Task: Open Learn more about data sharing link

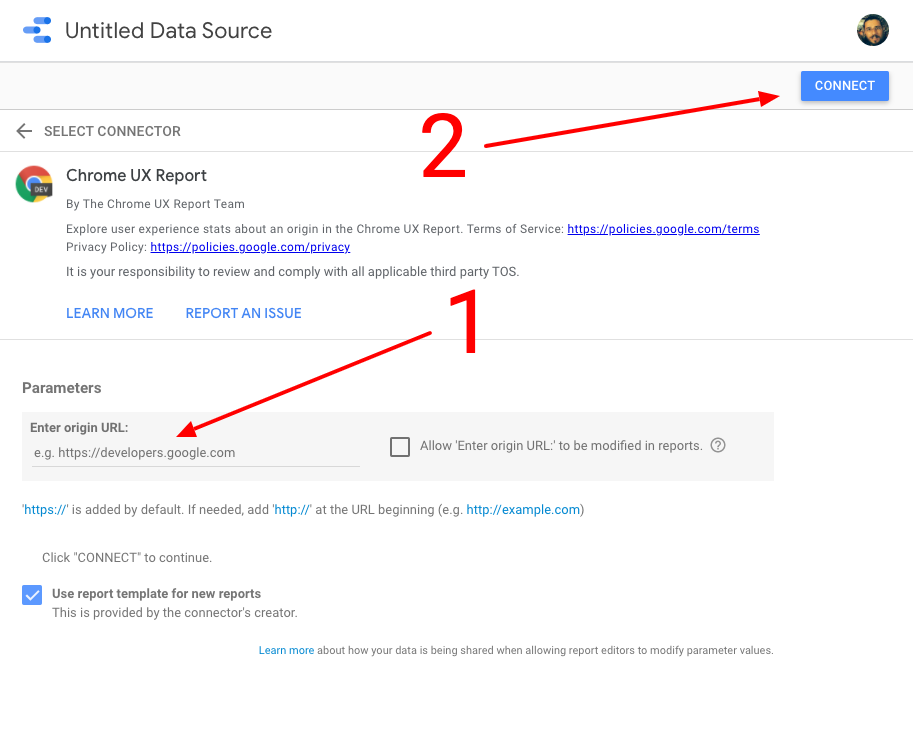Action: coord(286,650)
